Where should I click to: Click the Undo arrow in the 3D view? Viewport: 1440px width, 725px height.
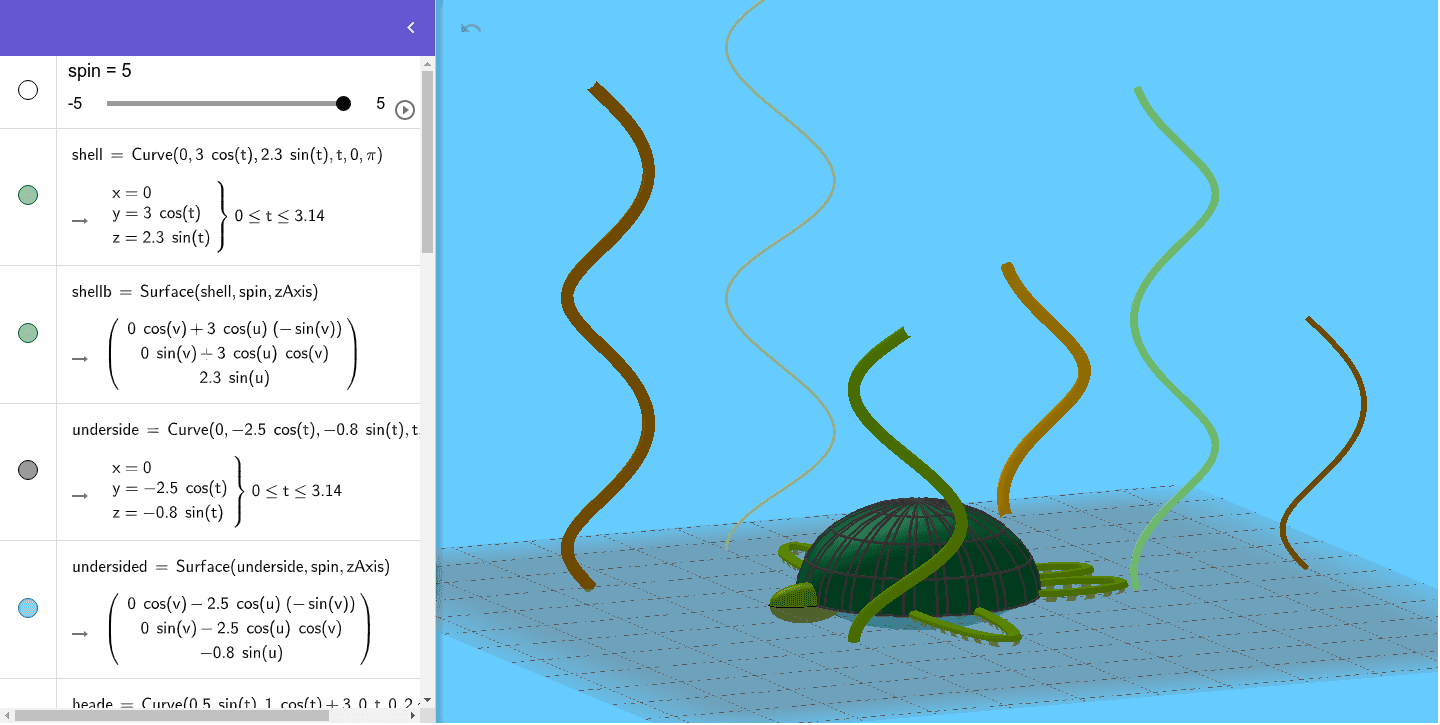[x=470, y=29]
